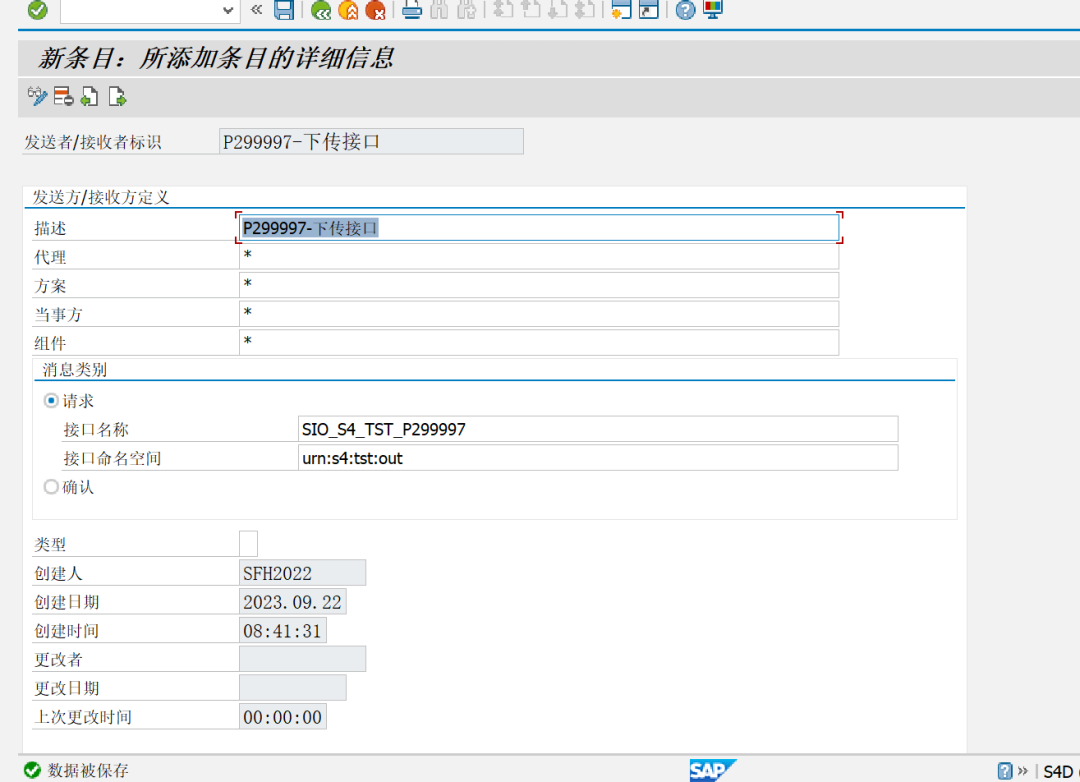Open the command field dropdown arrow

228,10
